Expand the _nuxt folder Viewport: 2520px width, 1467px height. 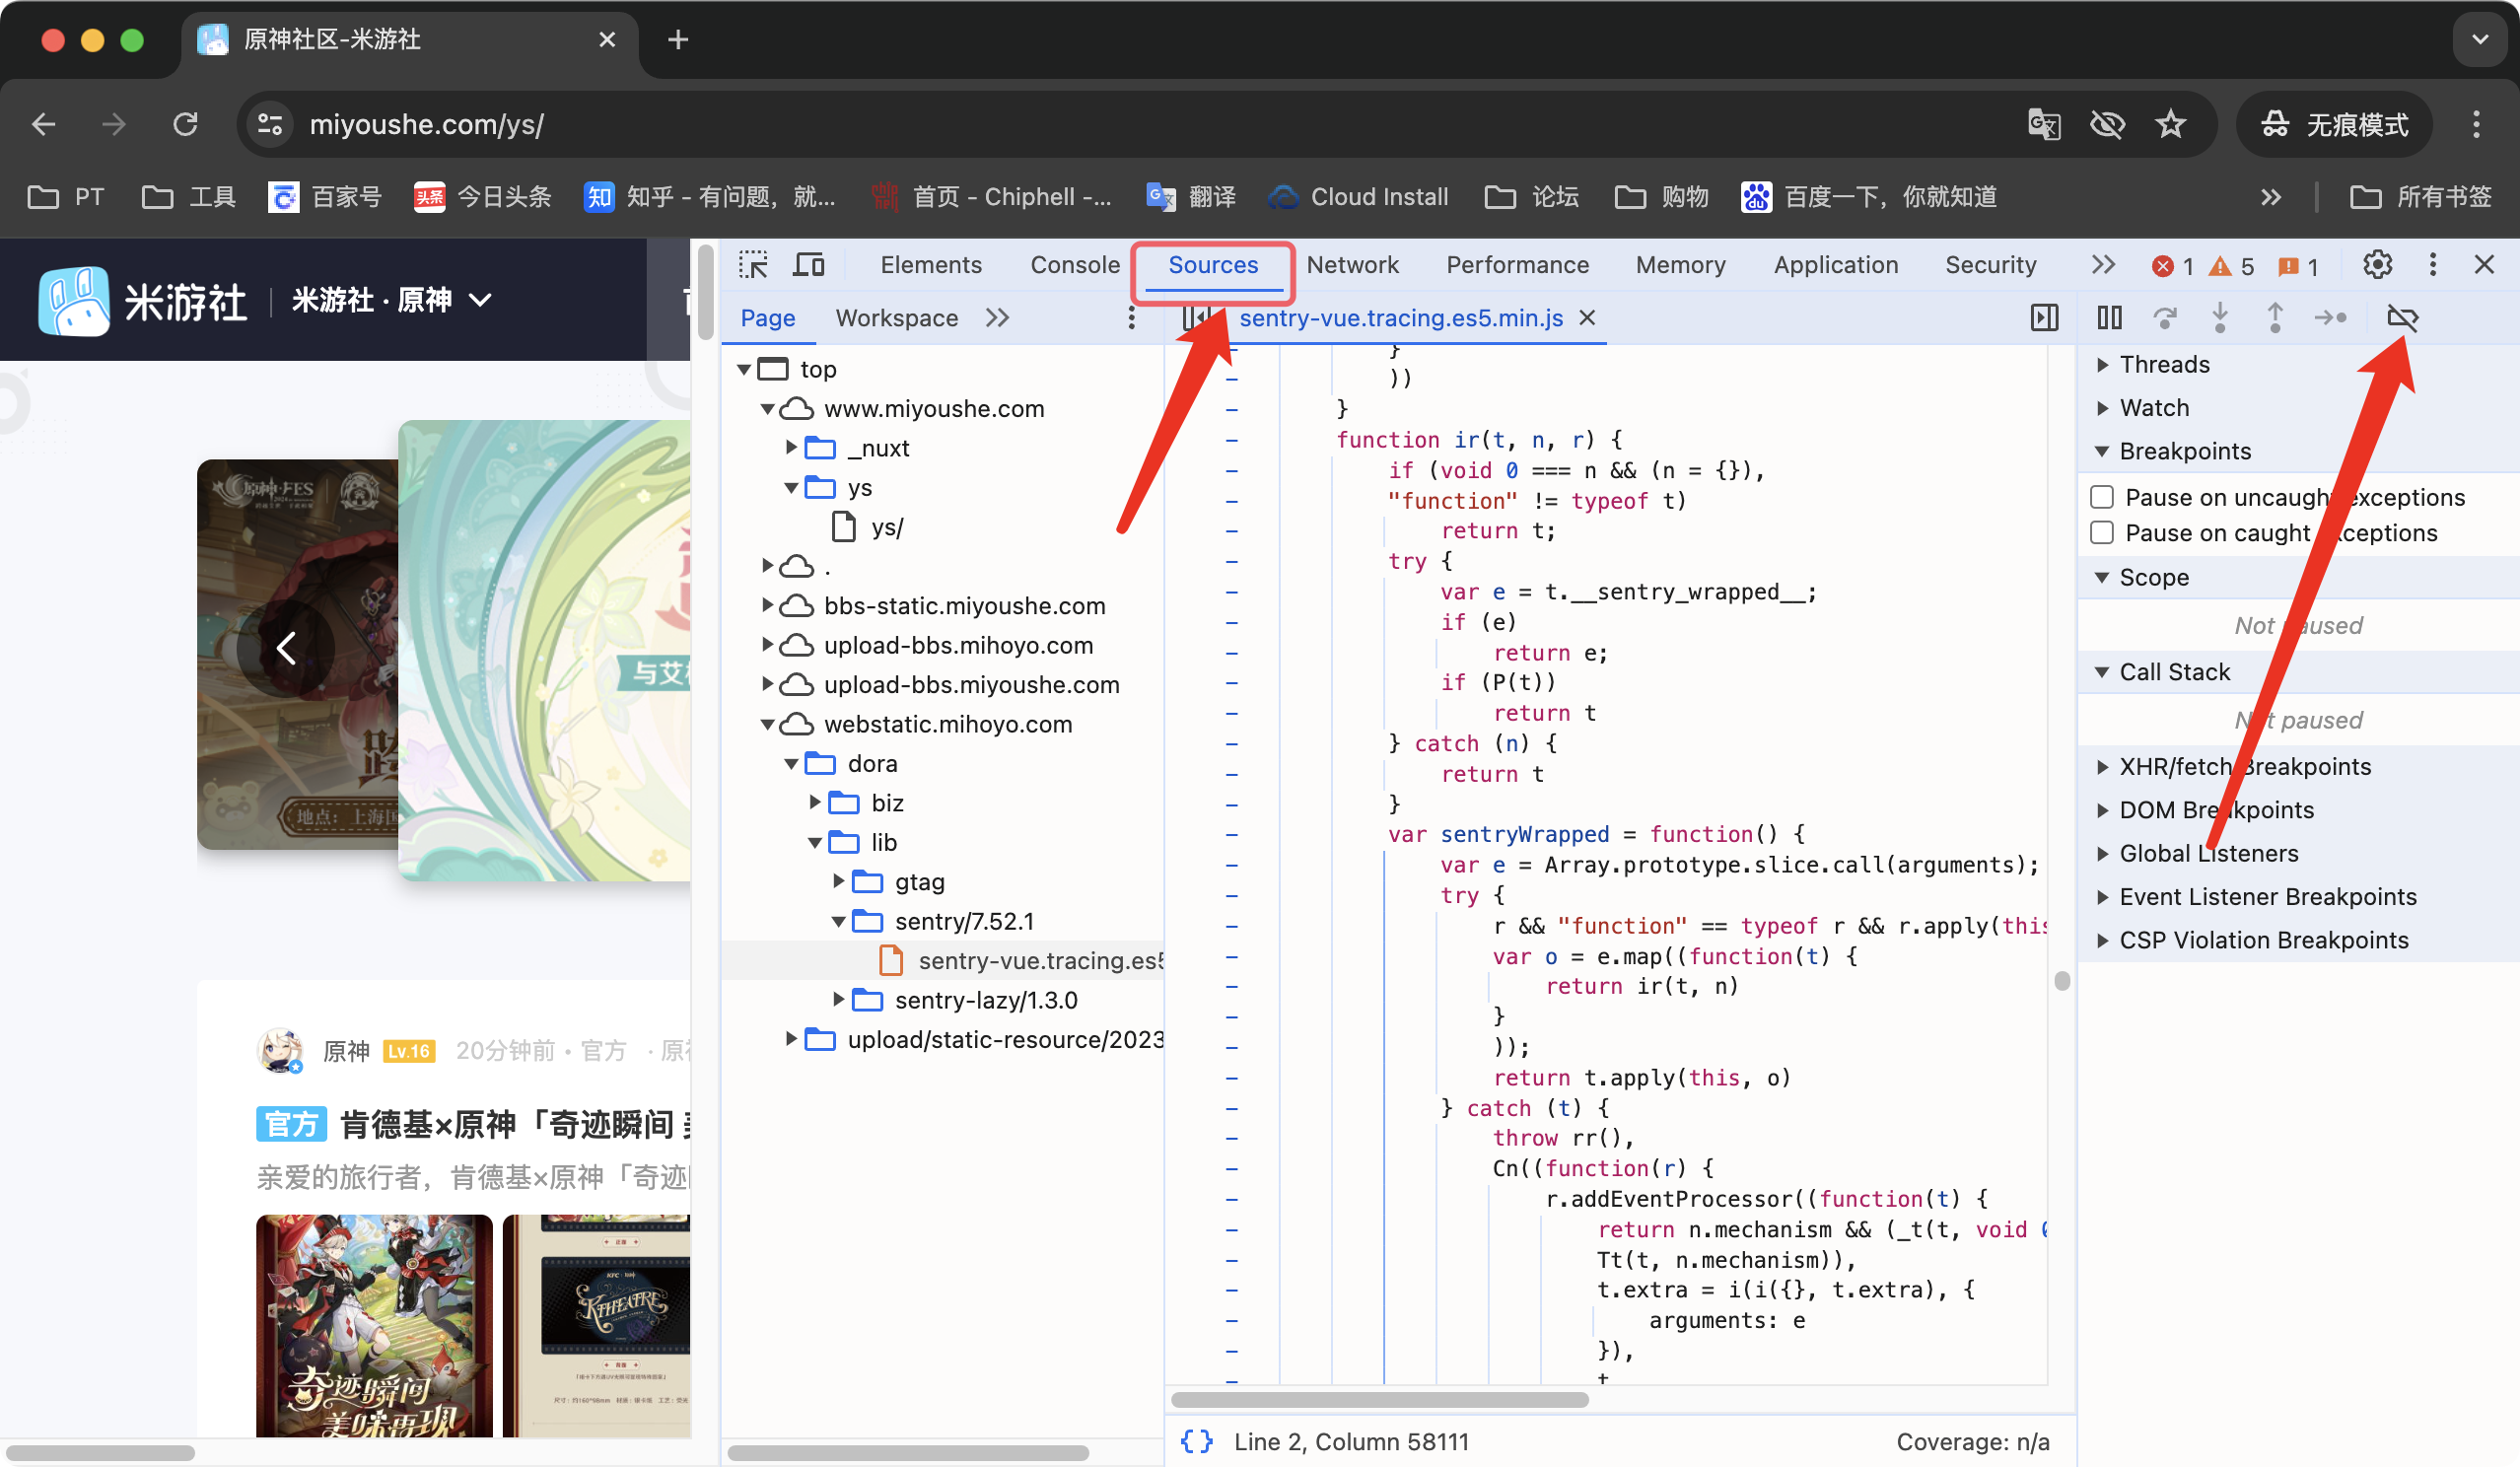pos(791,448)
